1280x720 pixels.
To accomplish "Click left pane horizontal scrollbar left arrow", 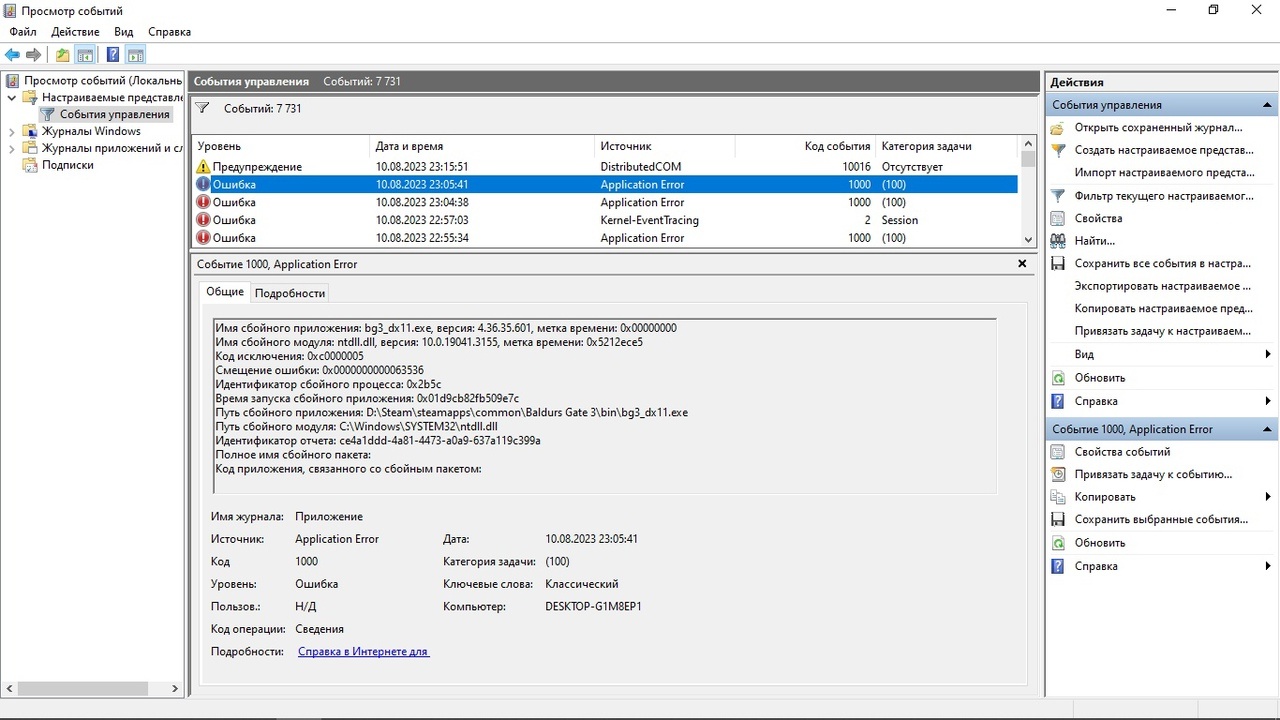I will pos(11,689).
